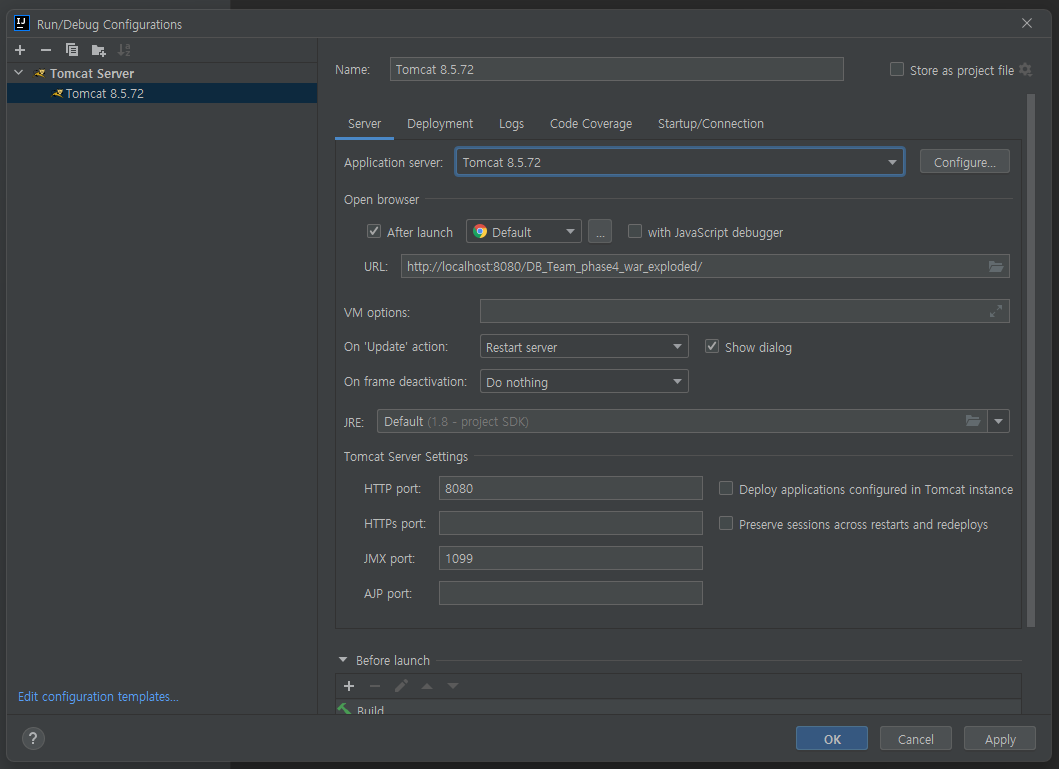Copy the selected configuration

click(x=72, y=50)
